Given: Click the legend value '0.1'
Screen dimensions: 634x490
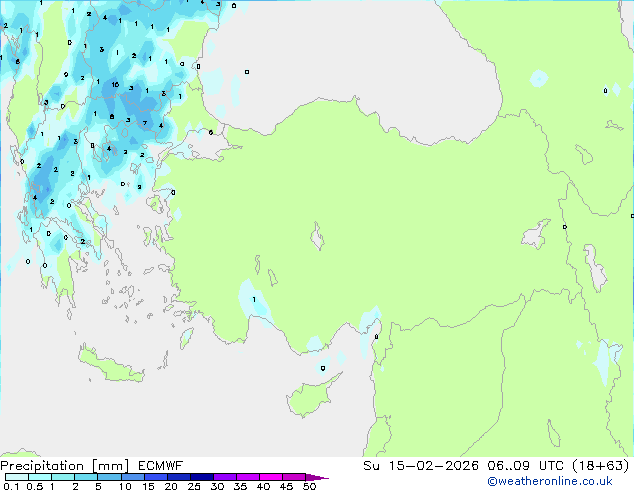Looking at the screenshot, I should coord(11,486).
